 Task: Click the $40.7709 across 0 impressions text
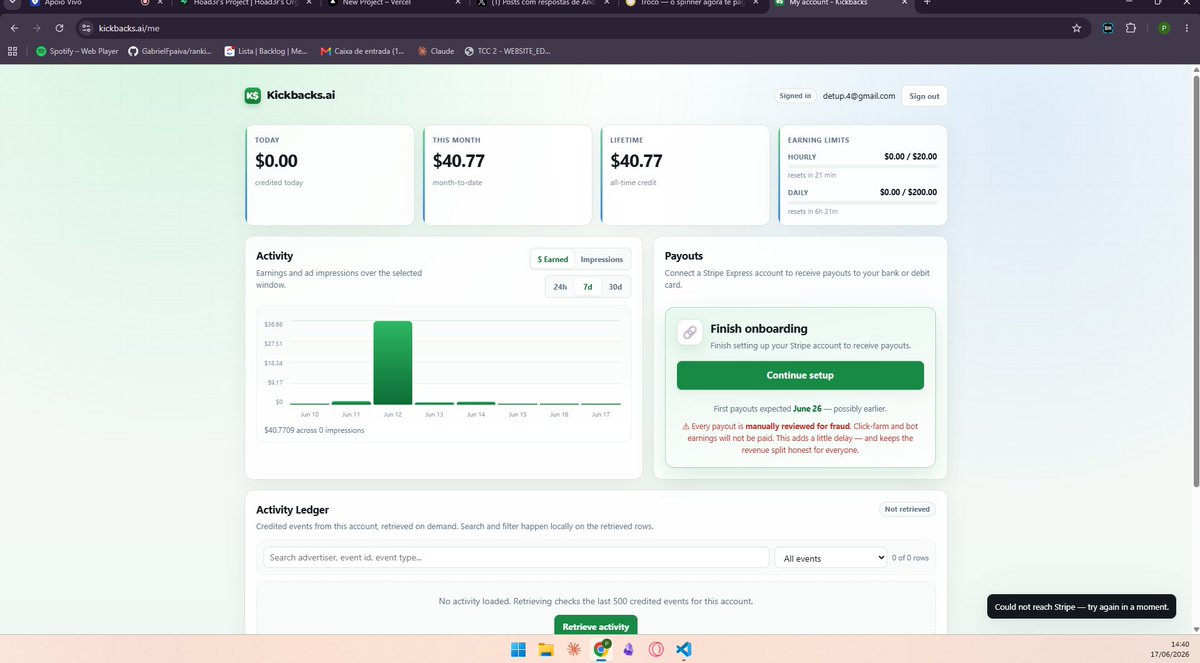point(314,430)
